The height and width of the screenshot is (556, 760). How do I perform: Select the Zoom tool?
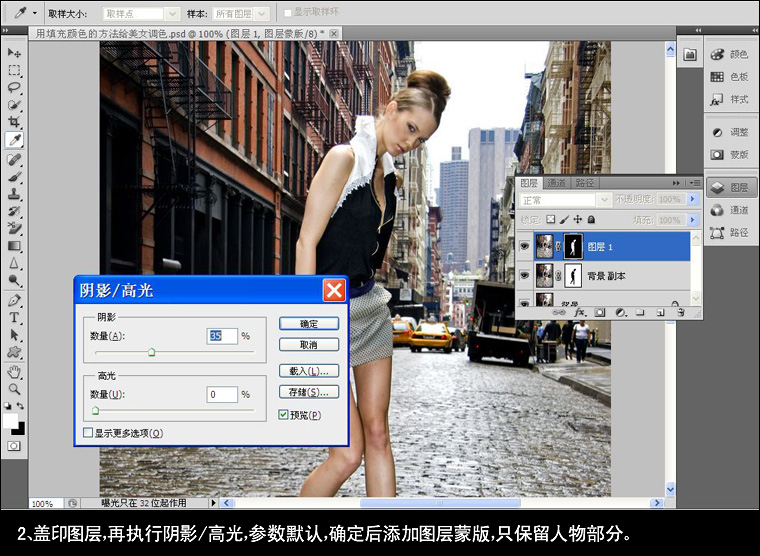pos(14,389)
